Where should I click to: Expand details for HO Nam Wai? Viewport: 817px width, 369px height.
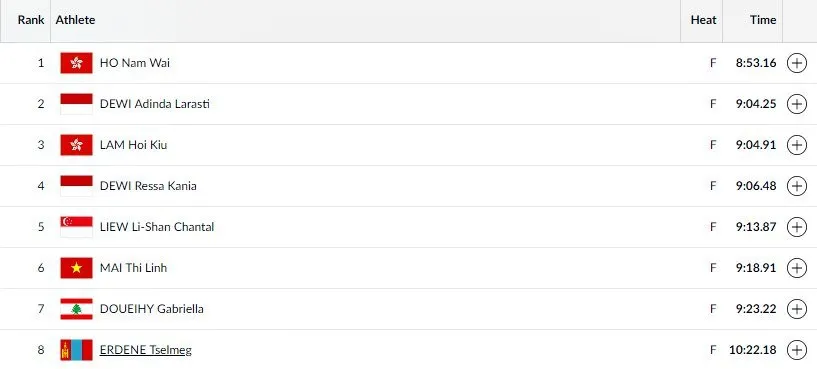point(797,63)
